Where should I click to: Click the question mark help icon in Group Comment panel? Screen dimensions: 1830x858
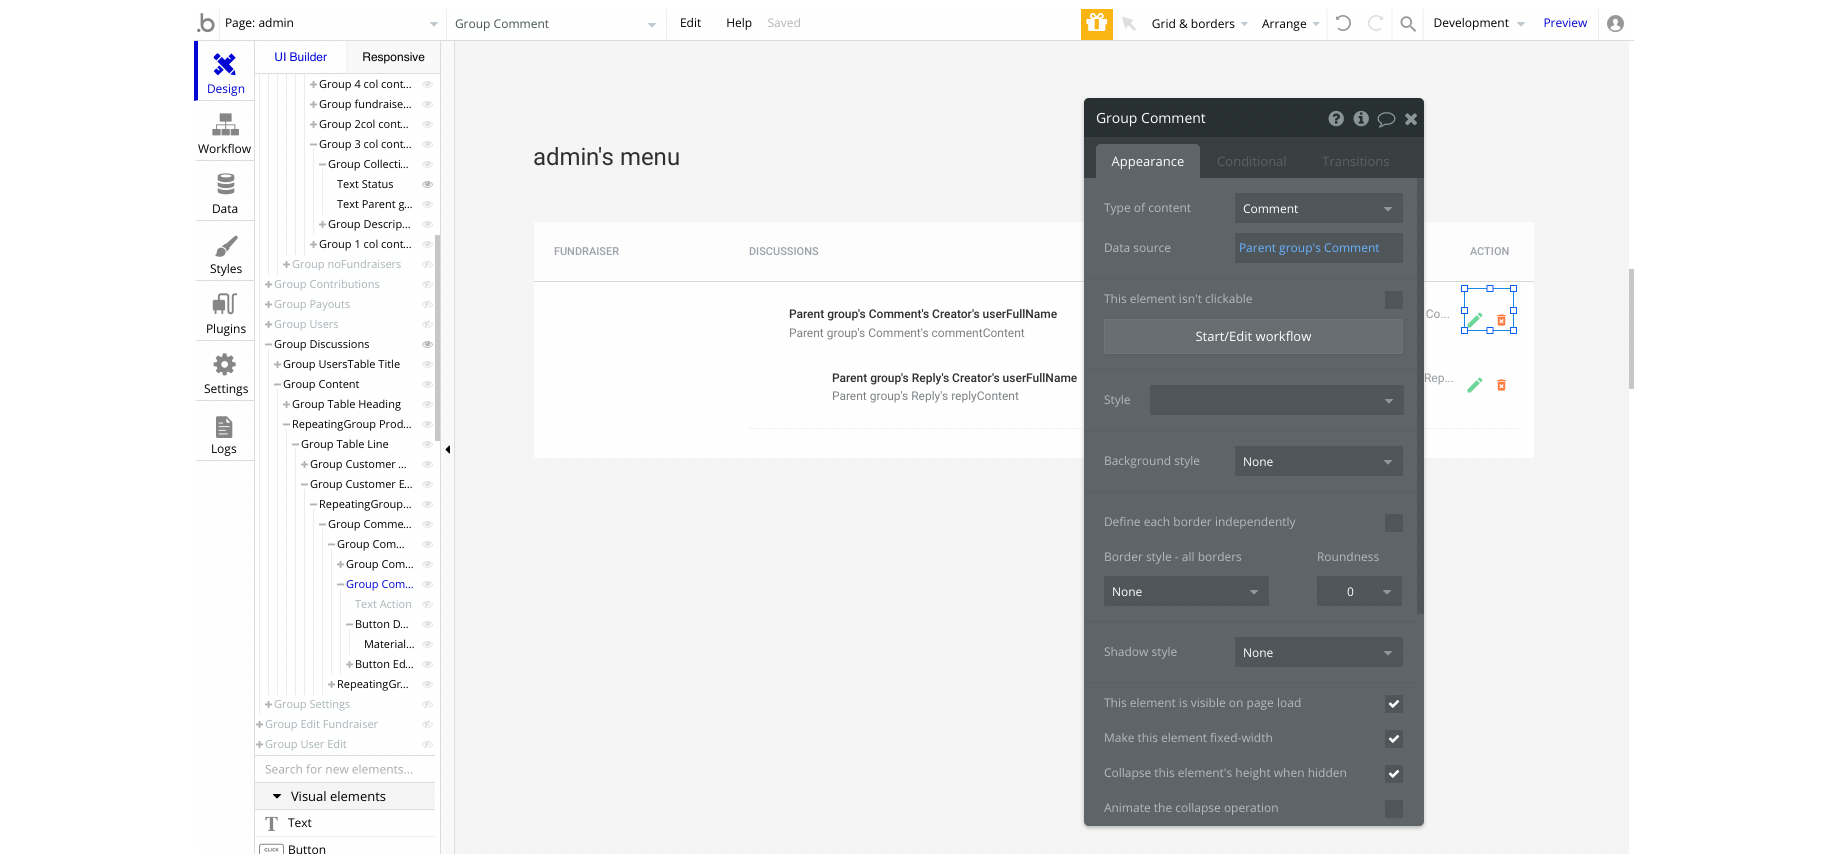(1336, 118)
